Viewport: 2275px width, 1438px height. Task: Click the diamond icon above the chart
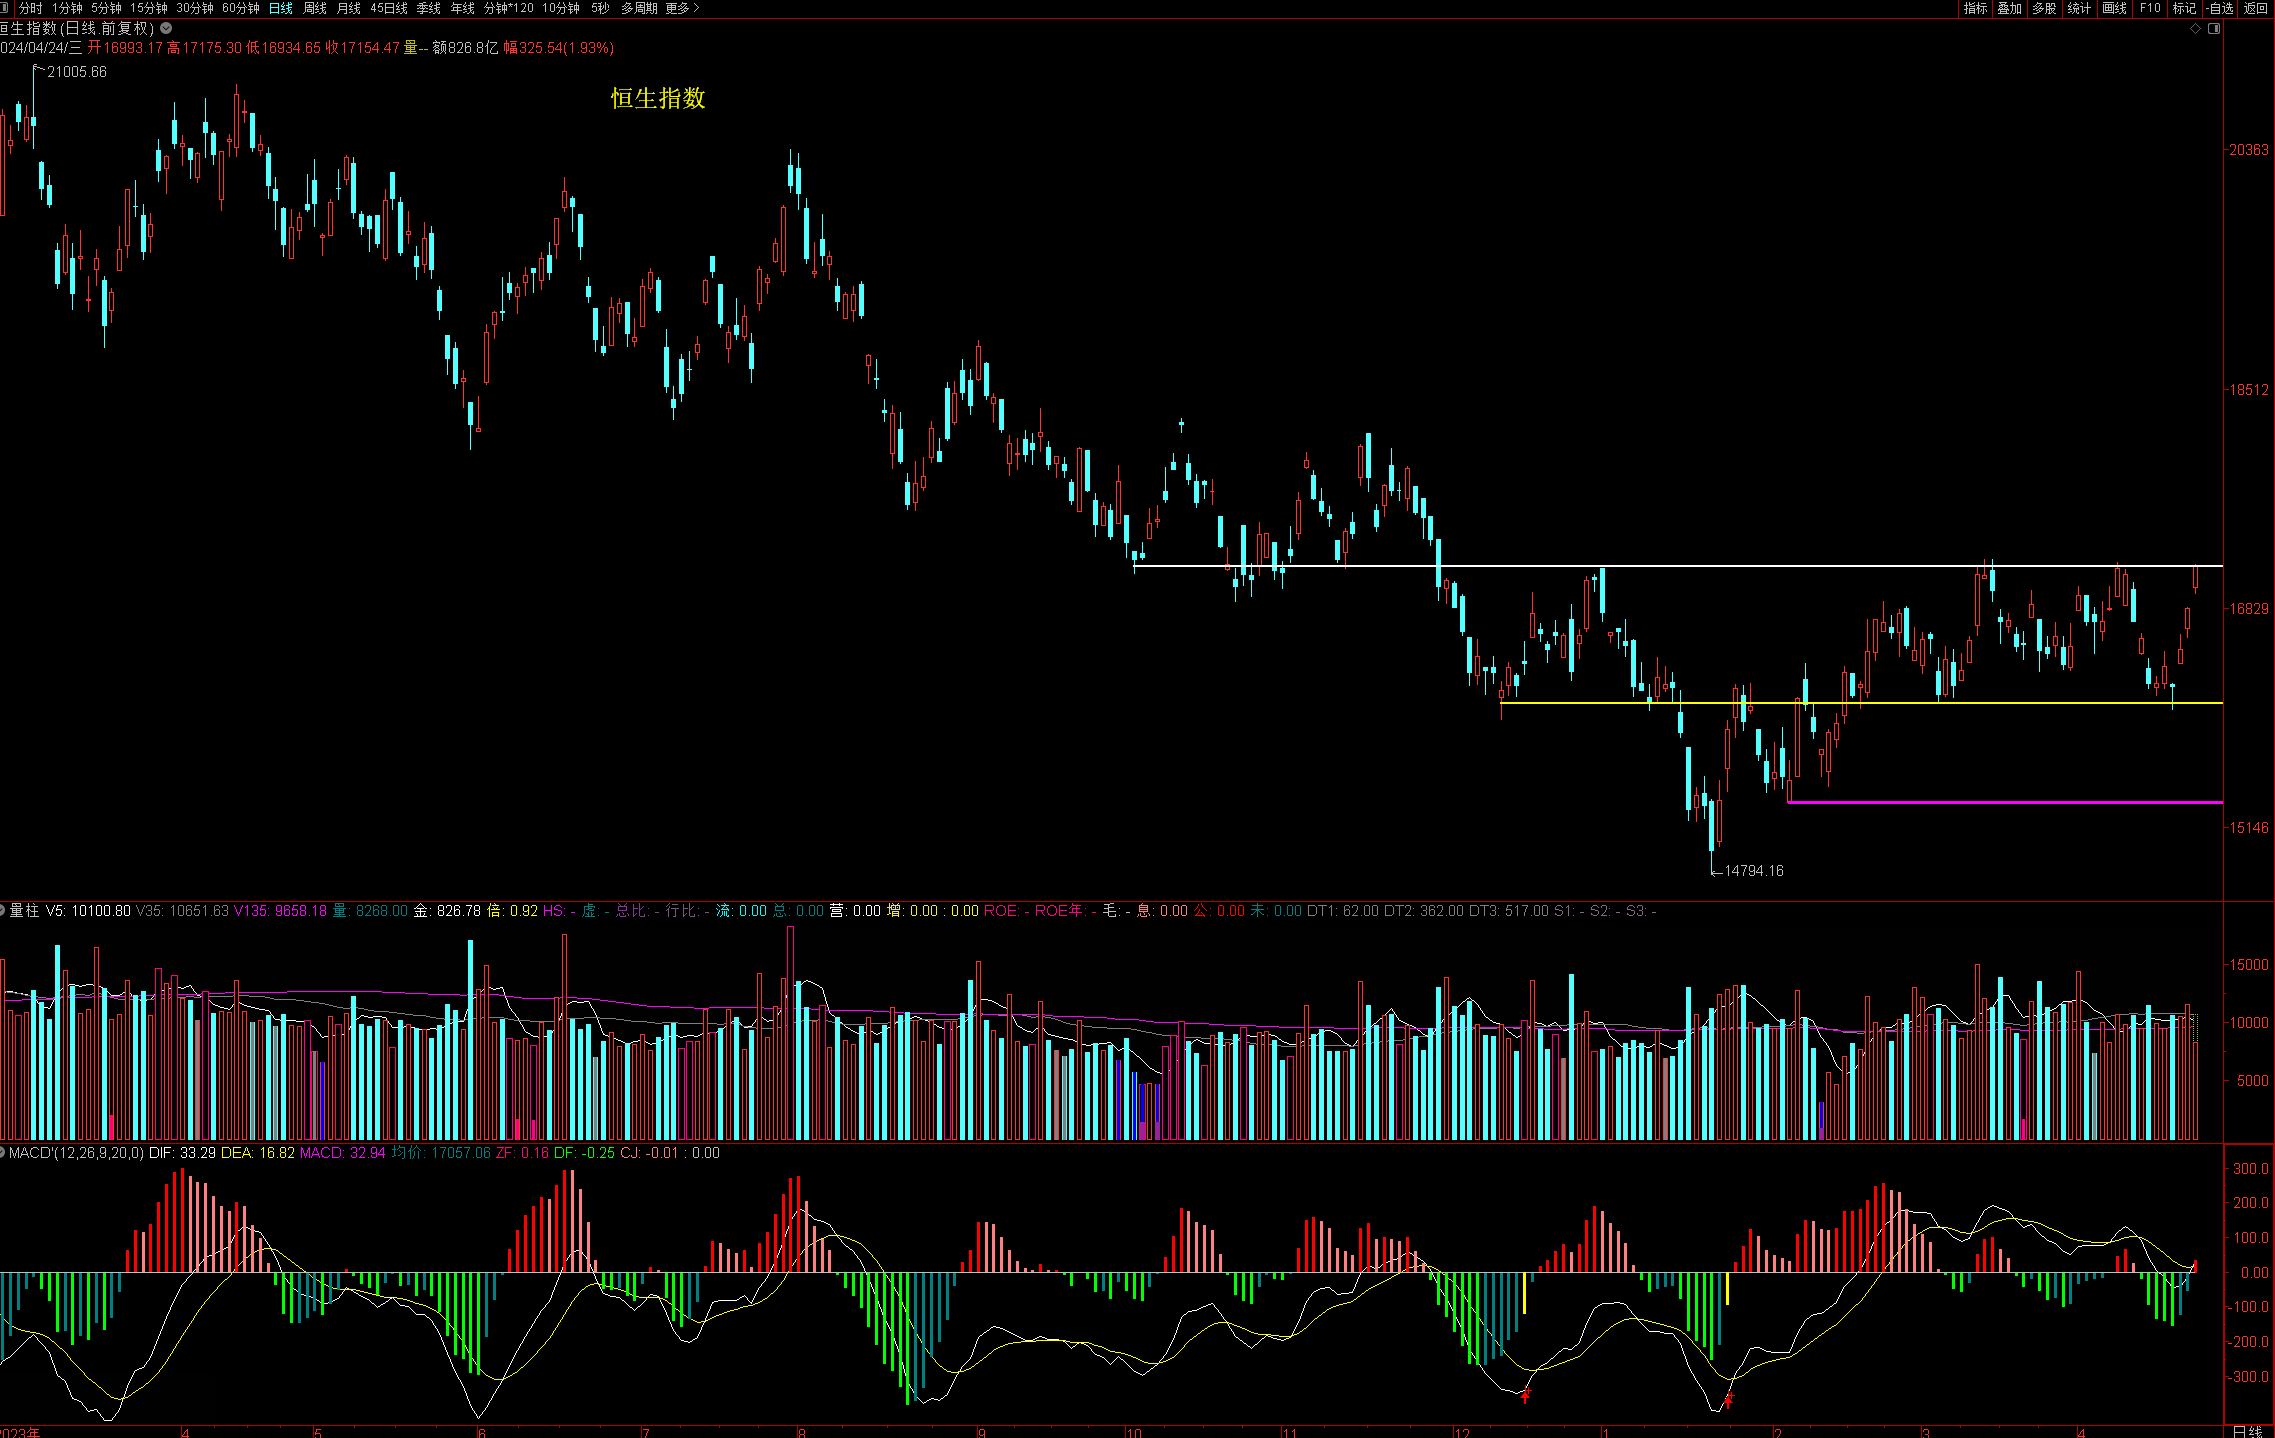point(2195,28)
